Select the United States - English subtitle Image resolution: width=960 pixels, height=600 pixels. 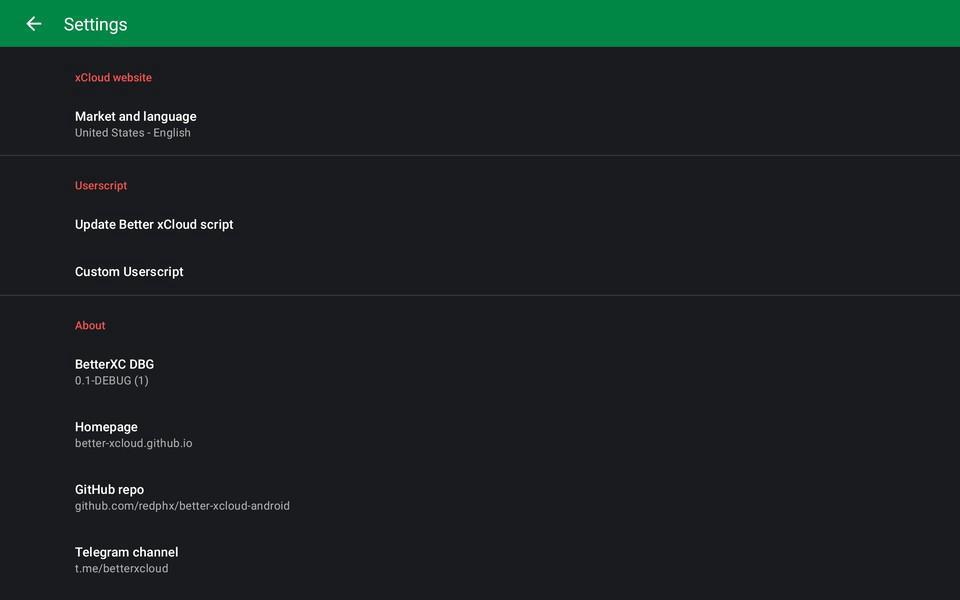(x=132, y=132)
